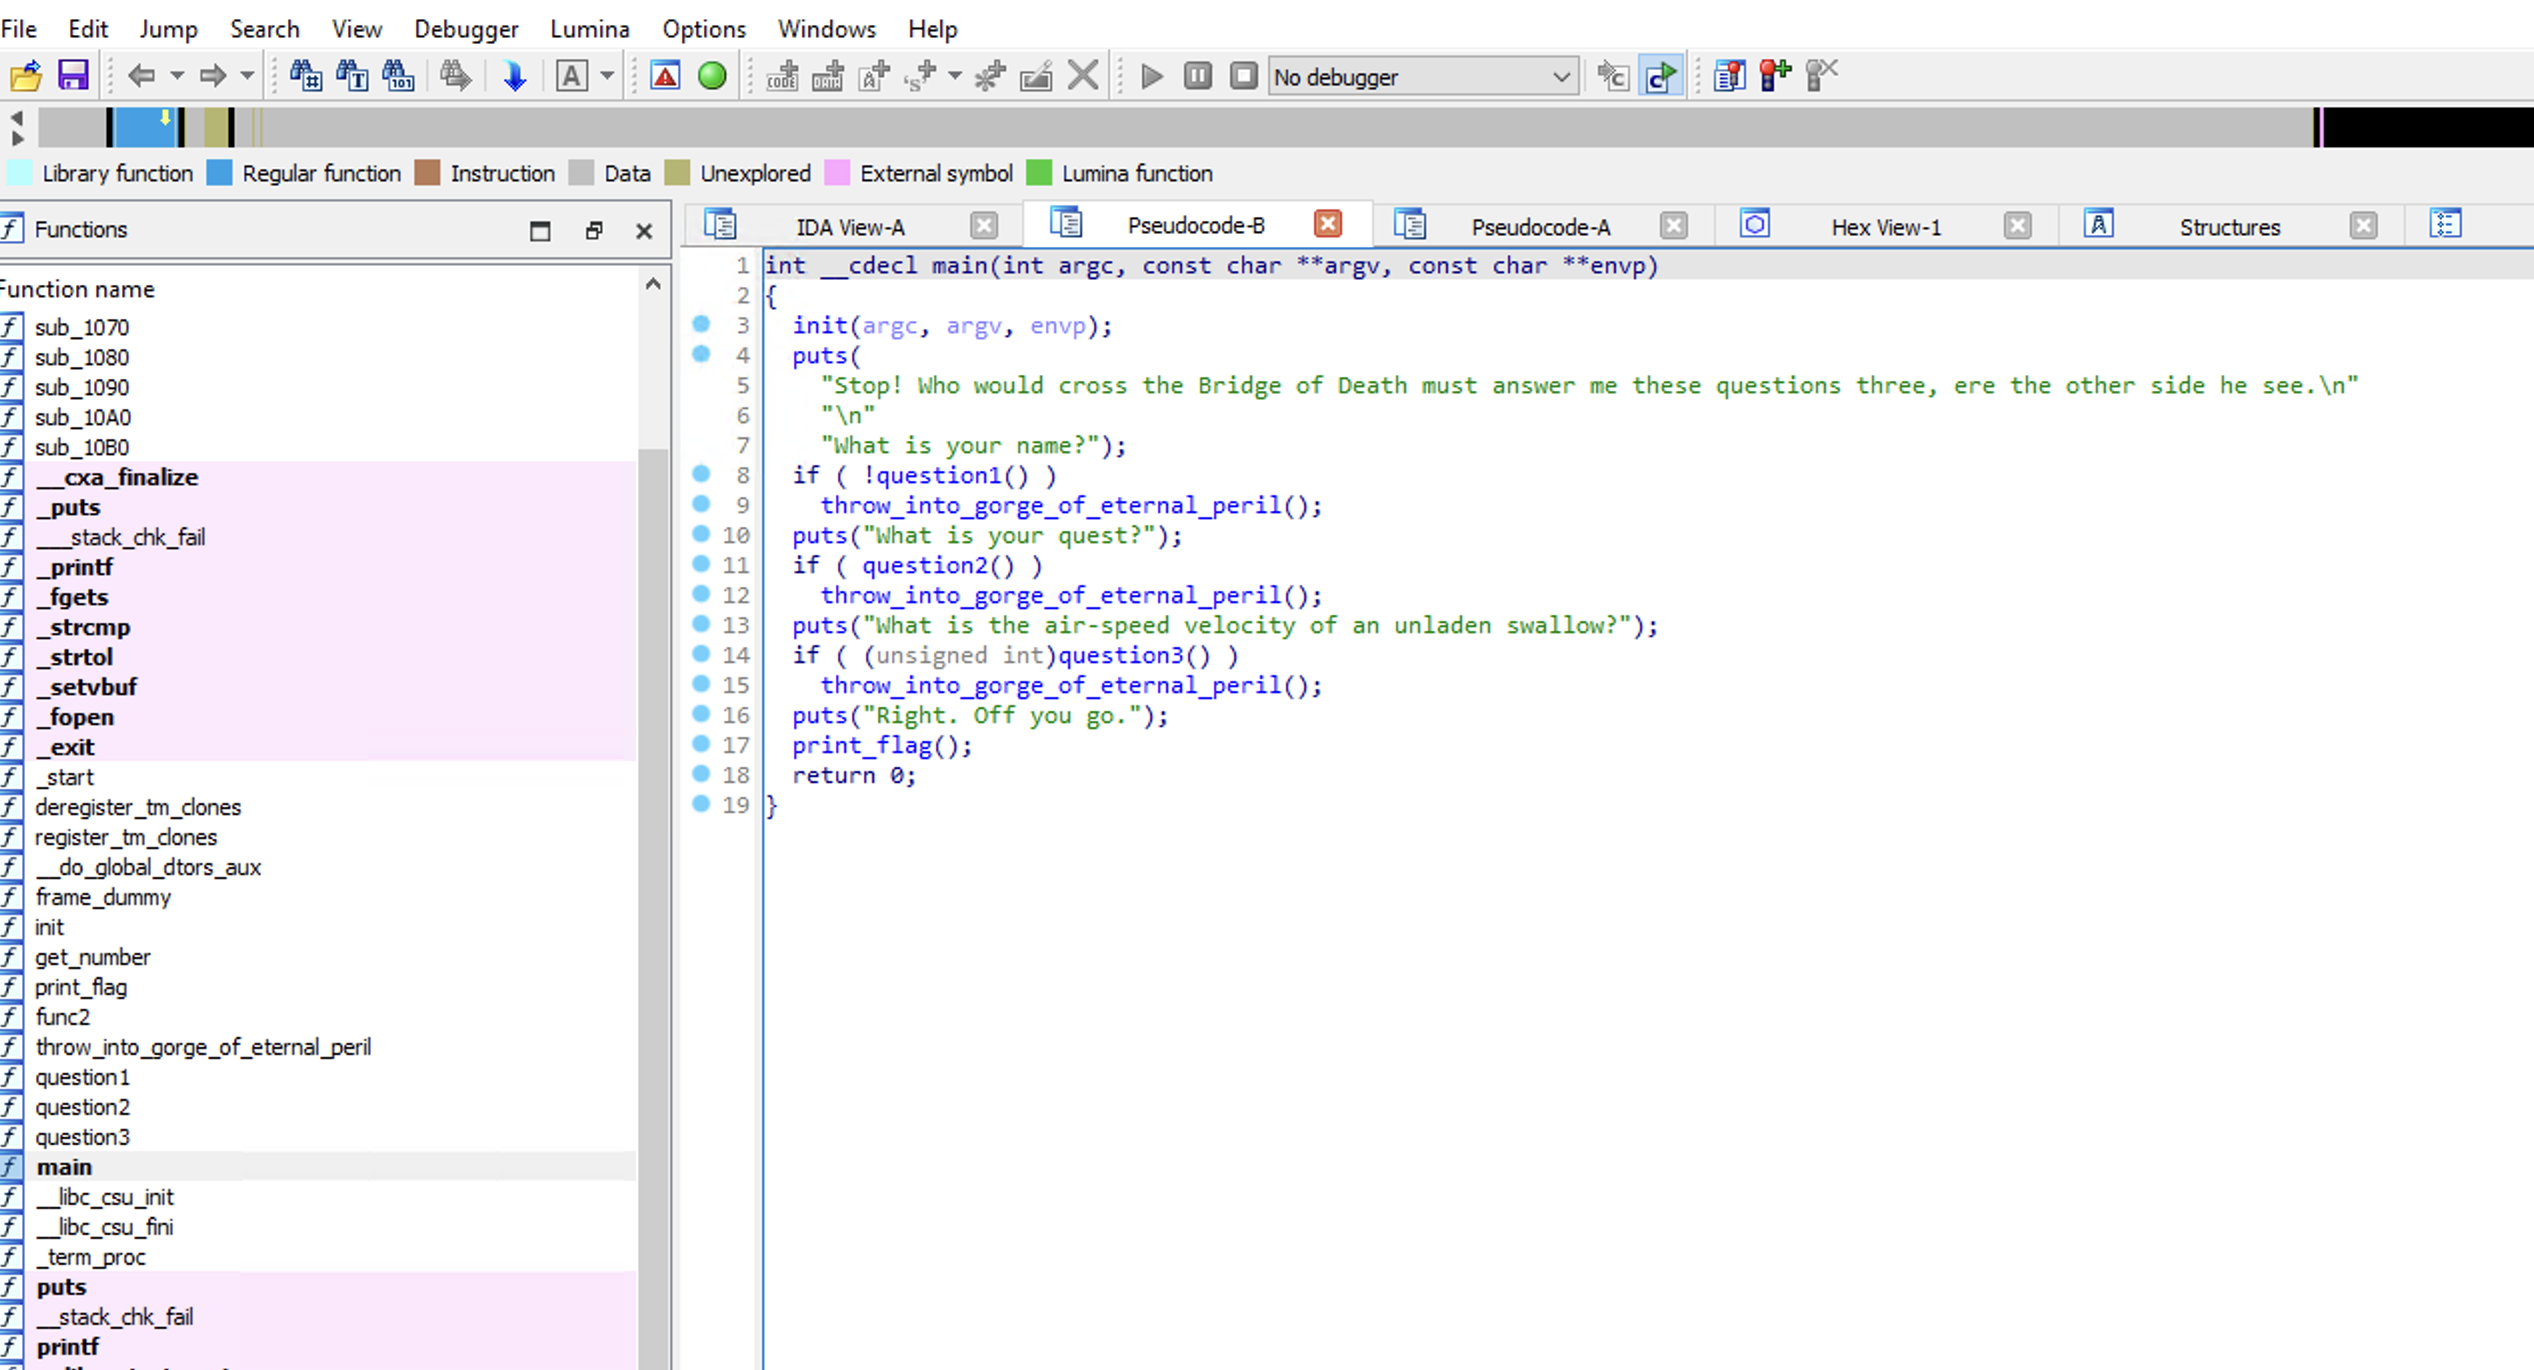
Task: Go back using the left arrow icon
Action: pos(142,76)
